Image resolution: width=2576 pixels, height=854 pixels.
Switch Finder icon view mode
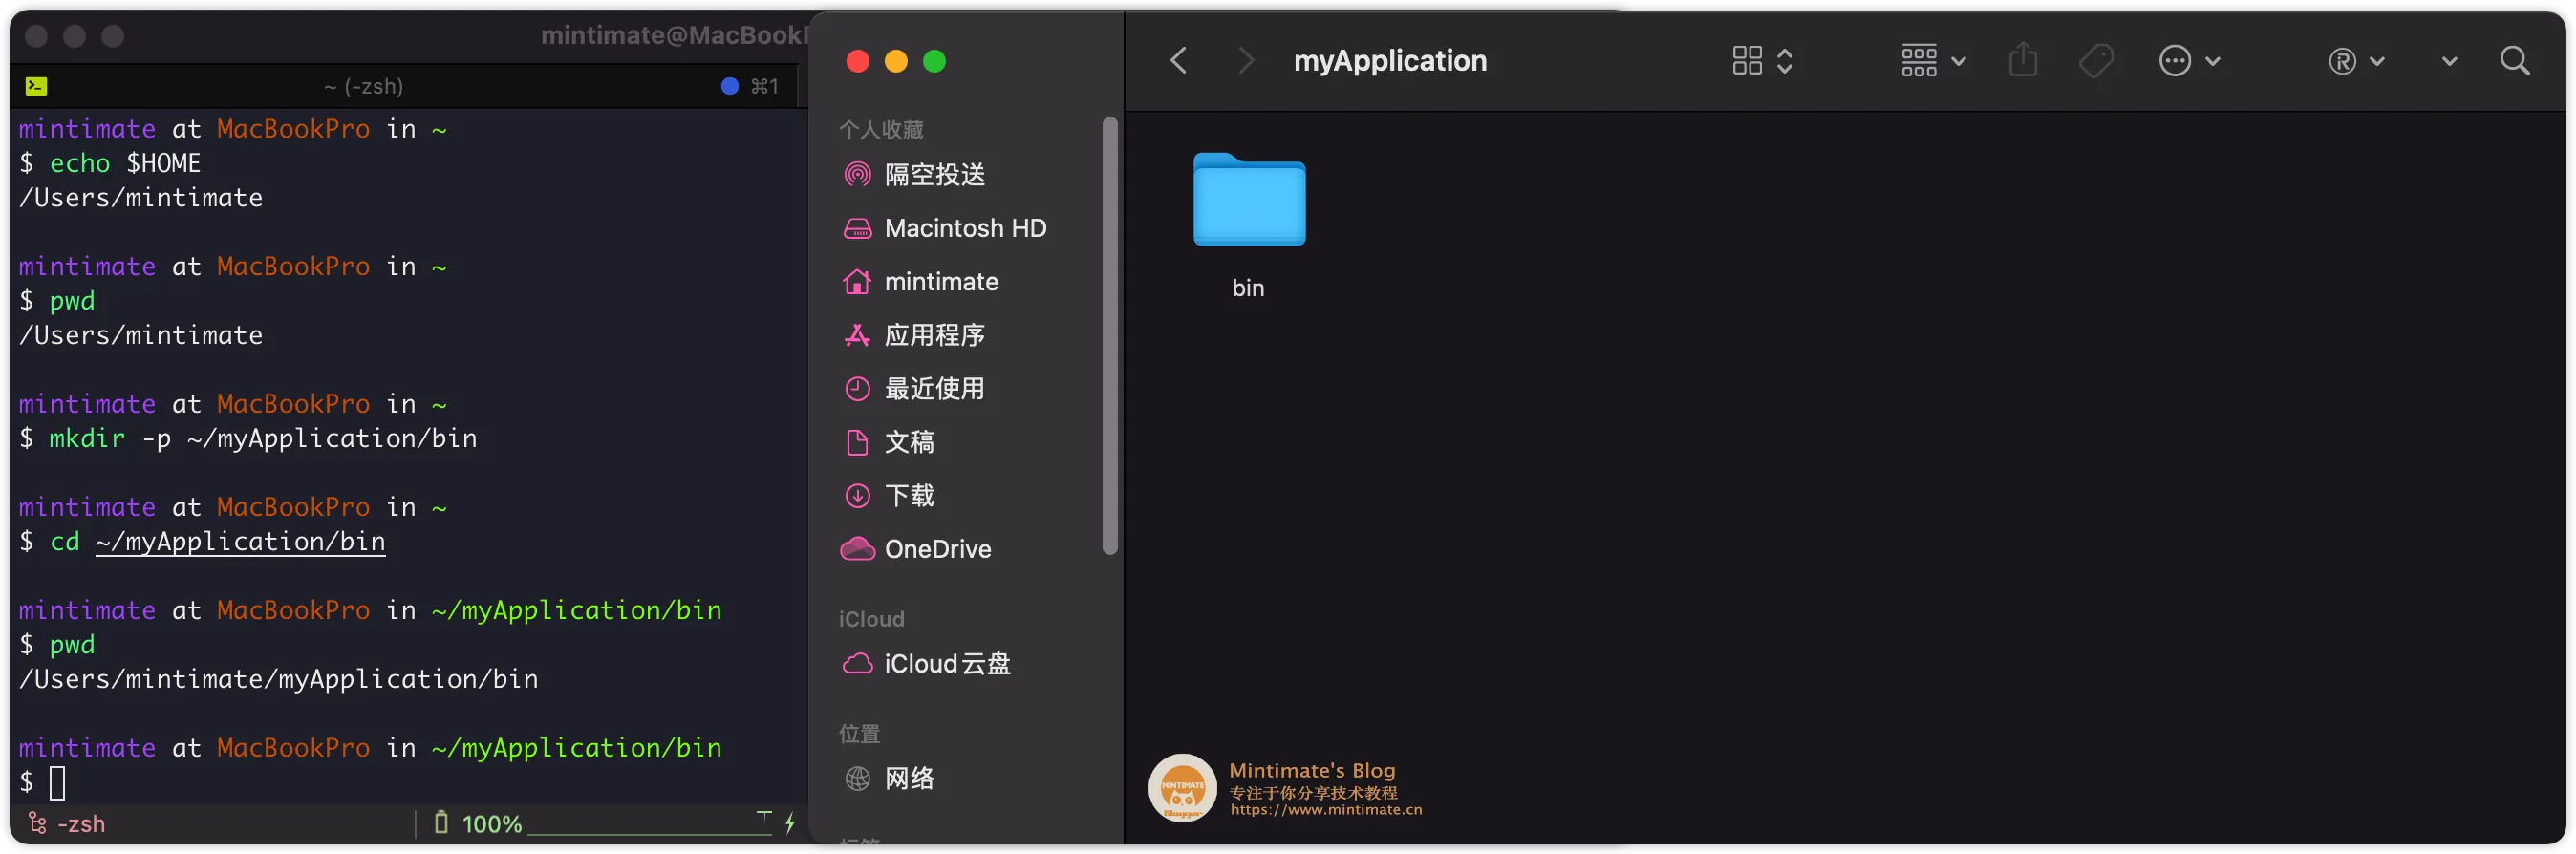1747,61
